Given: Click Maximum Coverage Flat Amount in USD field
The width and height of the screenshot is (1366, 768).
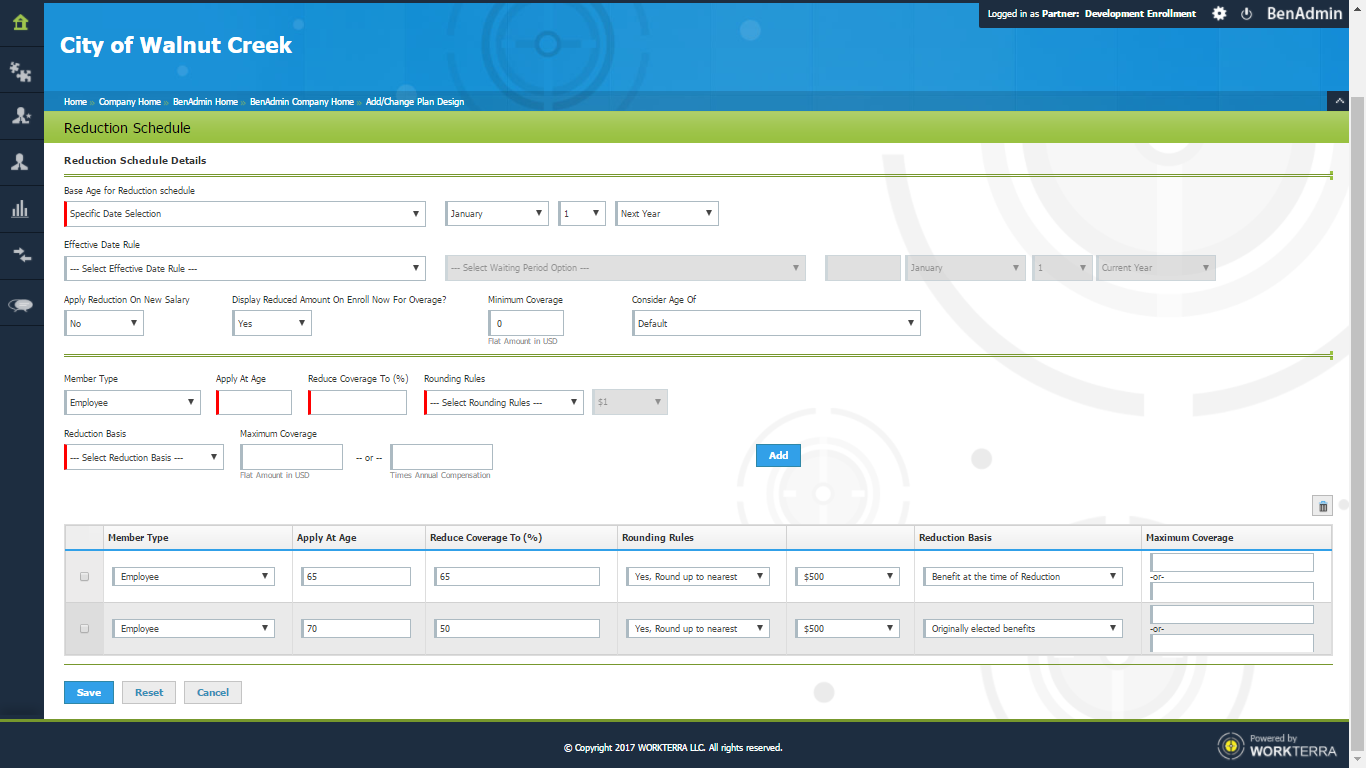Looking at the screenshot, I should point(292,457).
